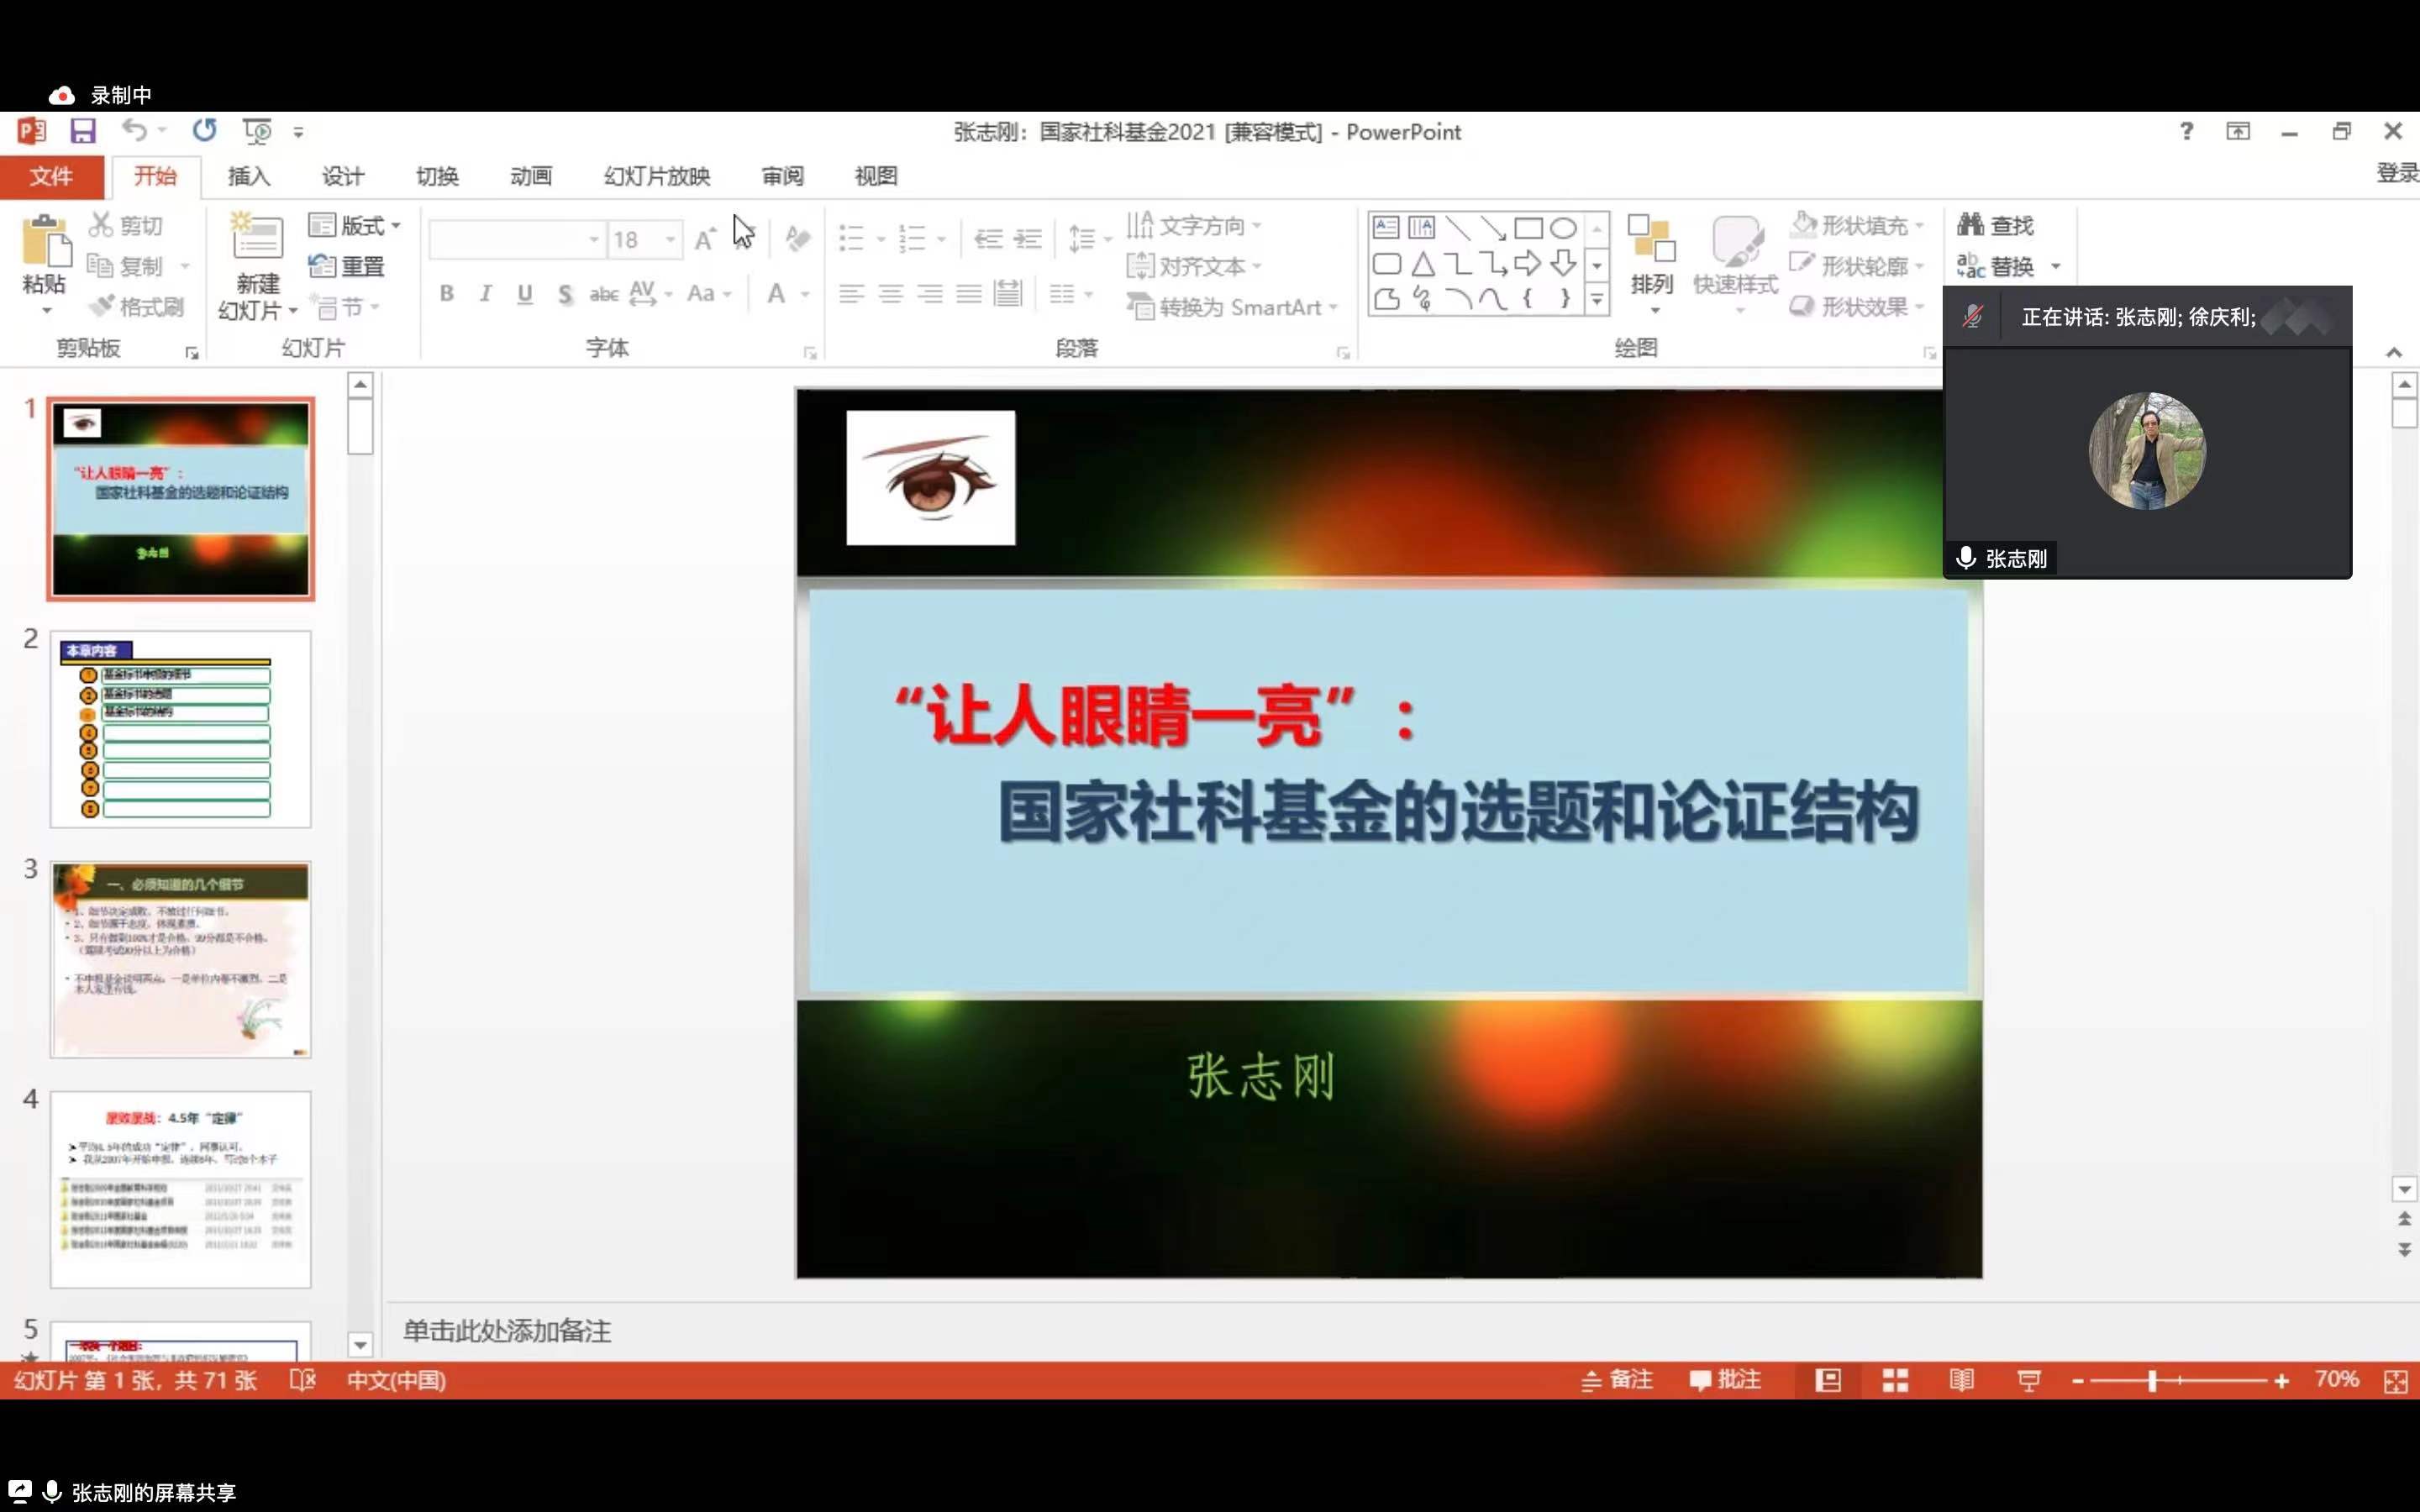Toggle Underline formatting

click(524, 294)
